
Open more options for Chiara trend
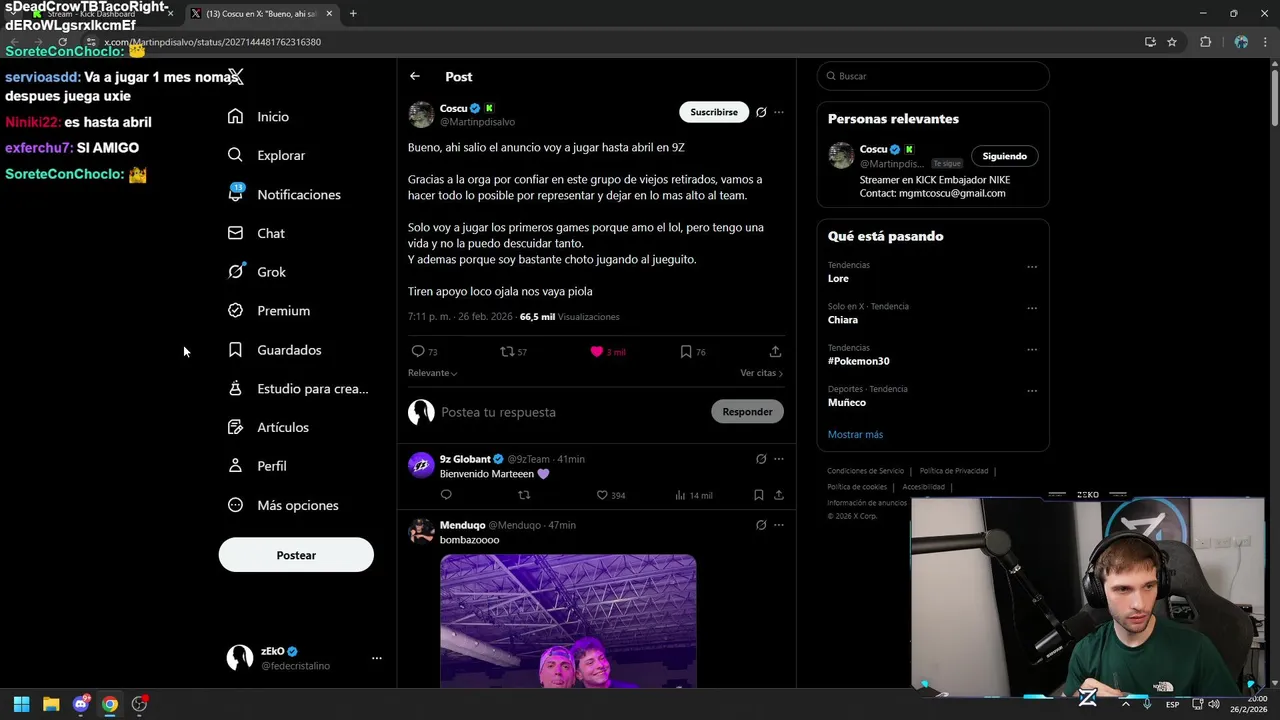(1032, 308)
